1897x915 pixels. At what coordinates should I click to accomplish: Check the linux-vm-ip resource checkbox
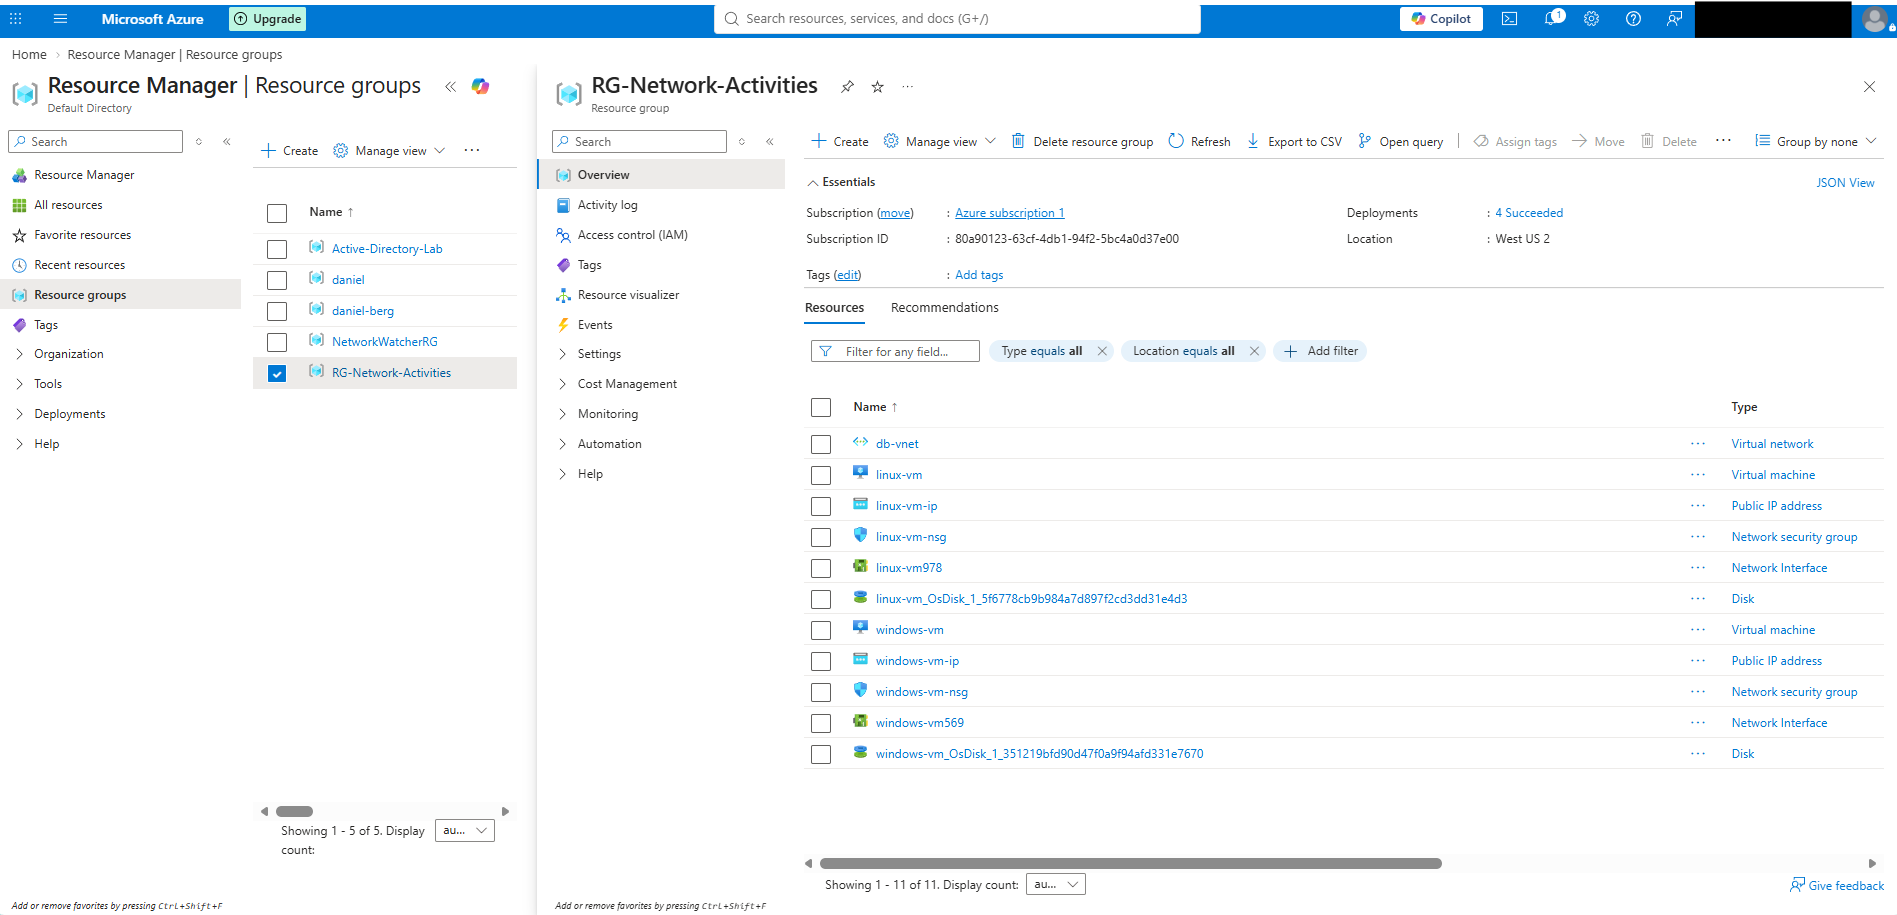[821, 506]
